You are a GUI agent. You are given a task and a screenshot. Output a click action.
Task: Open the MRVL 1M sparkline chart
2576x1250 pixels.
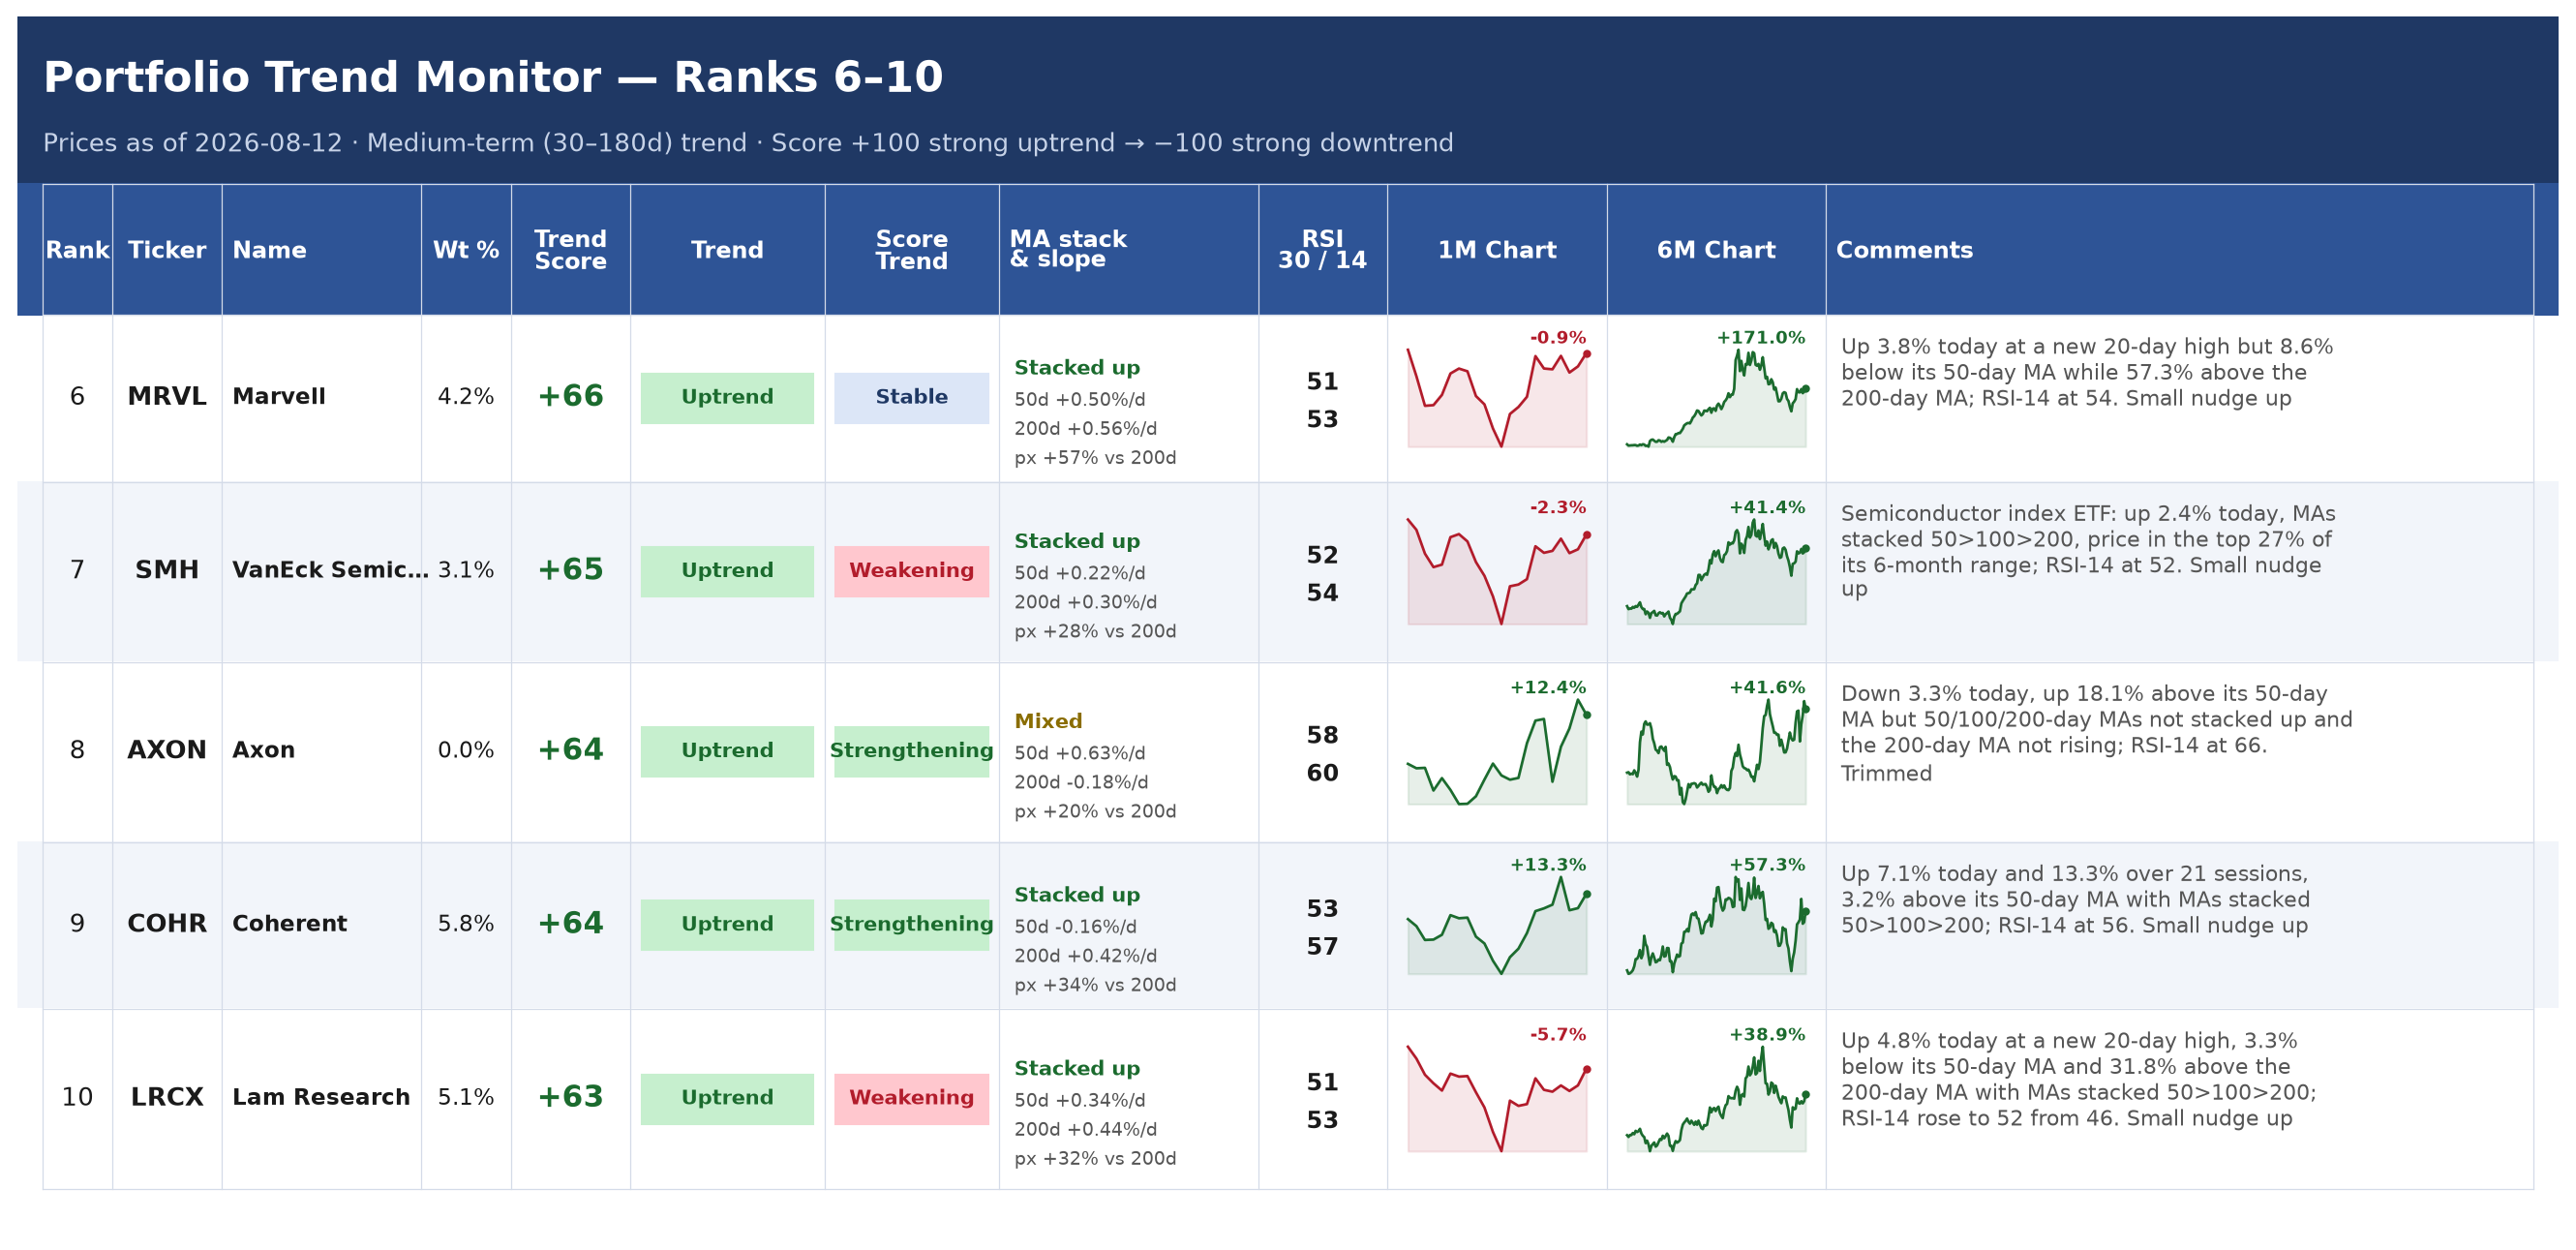tap(1497, 398)
